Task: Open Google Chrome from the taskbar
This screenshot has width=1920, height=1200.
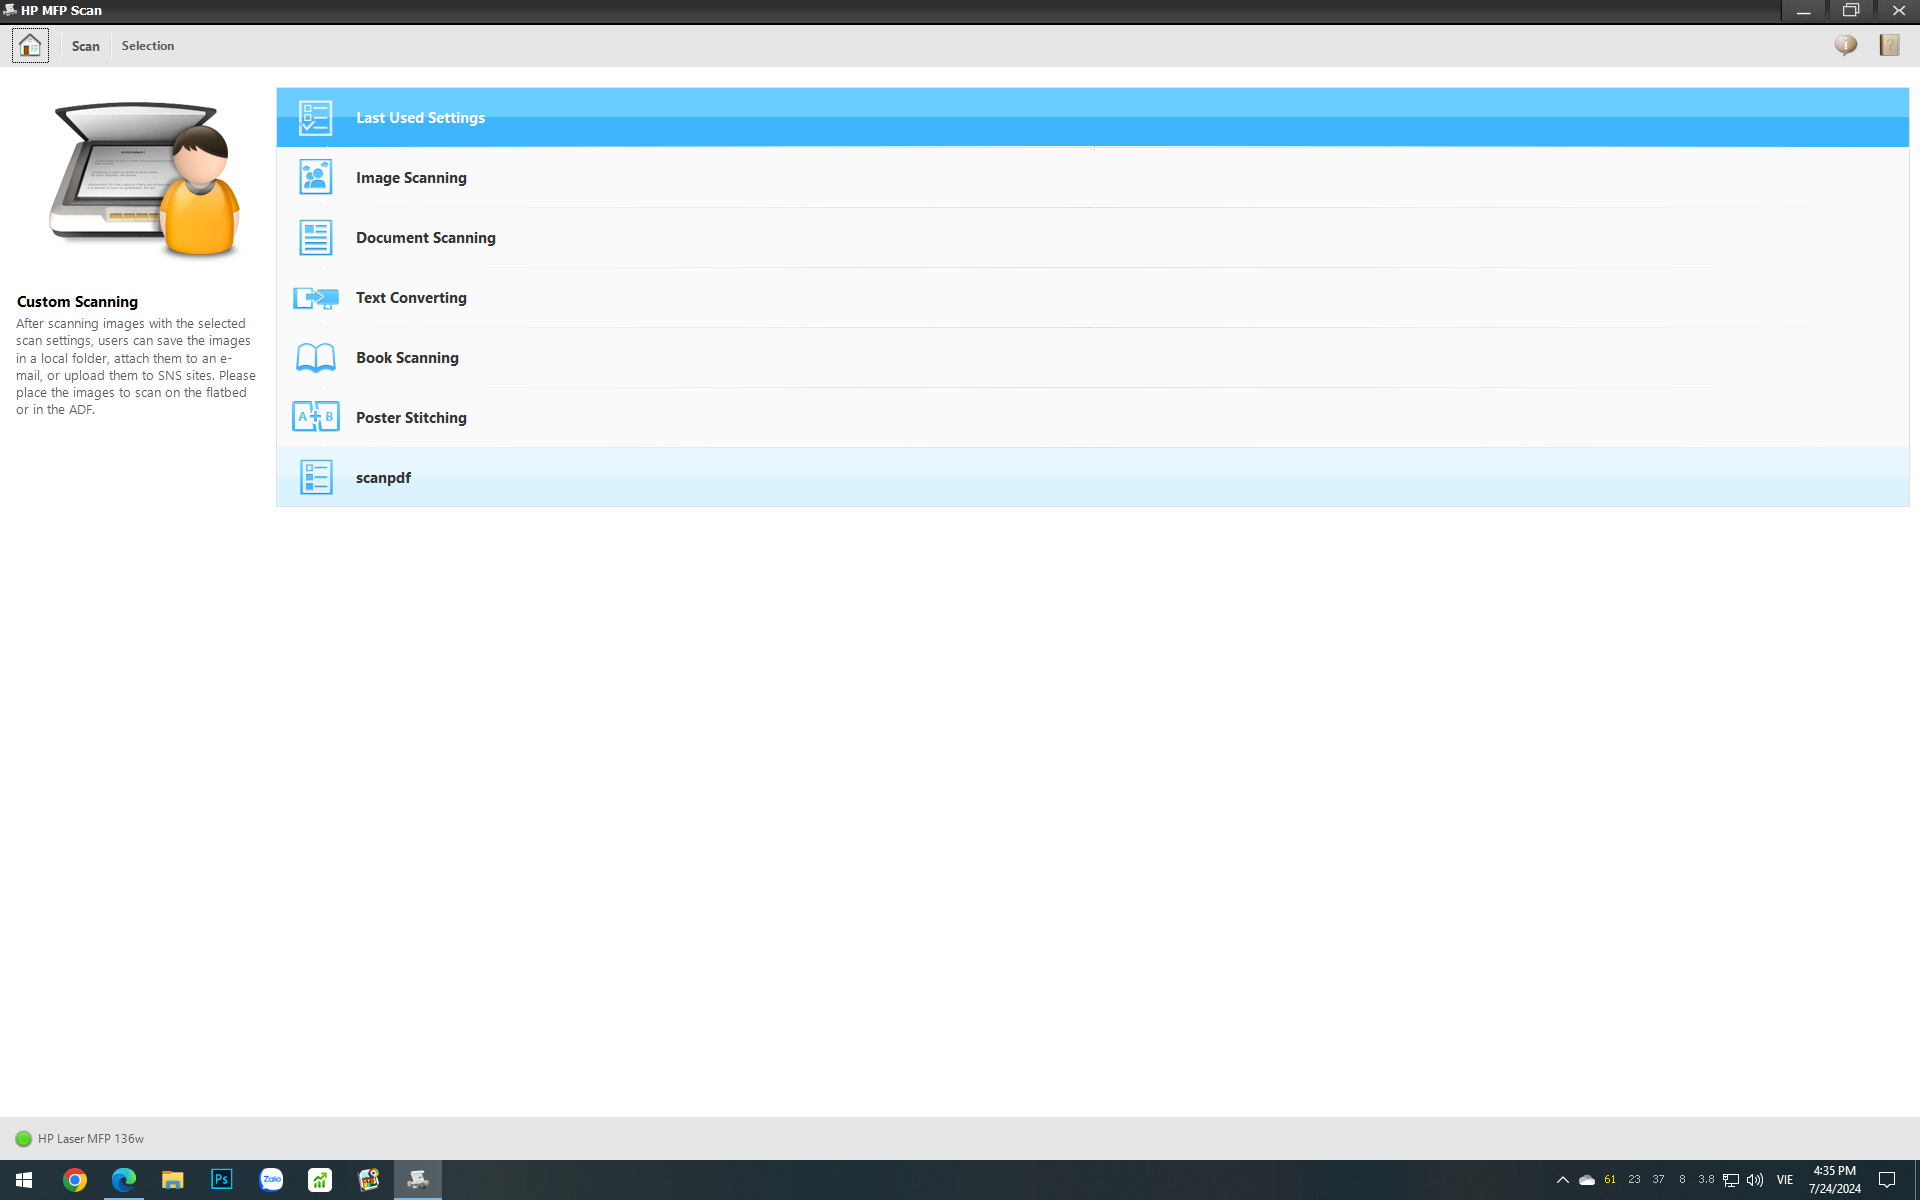Action: (x=74, y=1180)
